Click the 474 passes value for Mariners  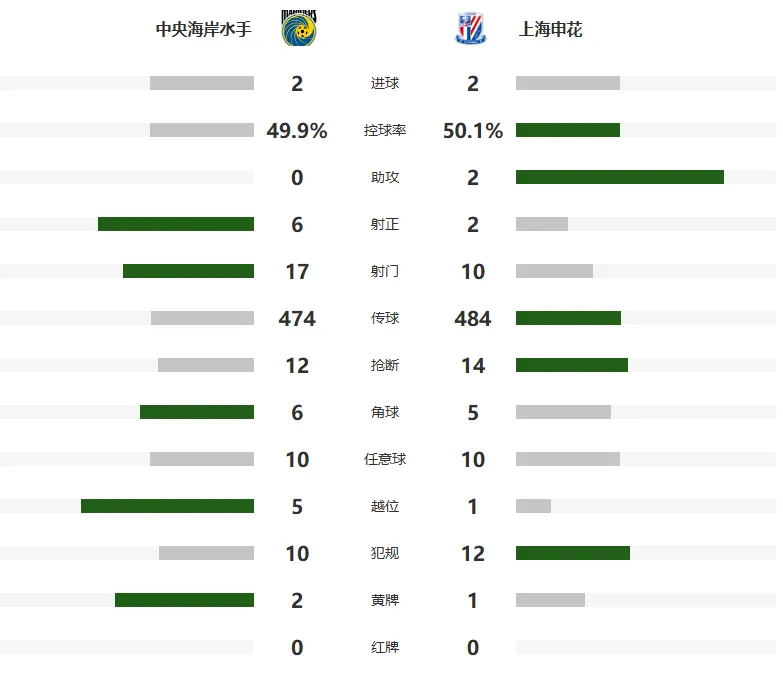click(297, 319)
